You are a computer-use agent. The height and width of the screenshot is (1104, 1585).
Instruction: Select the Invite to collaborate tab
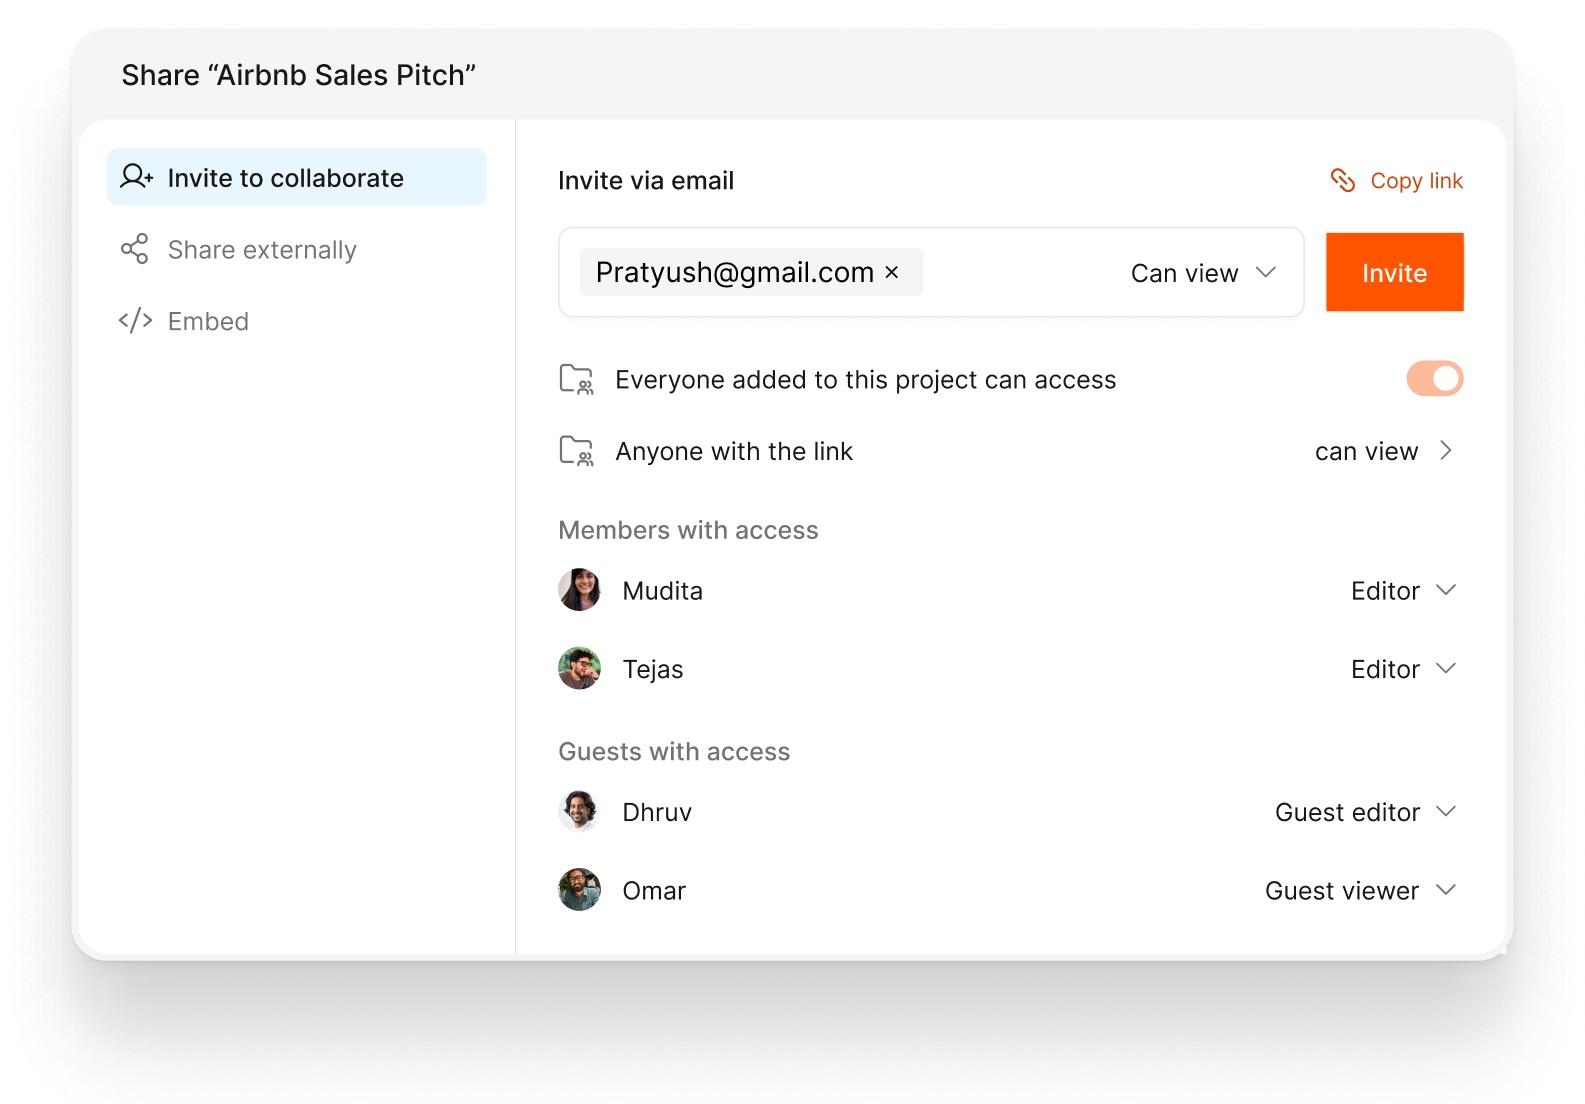pyautogui.click(x=297, y=177)
